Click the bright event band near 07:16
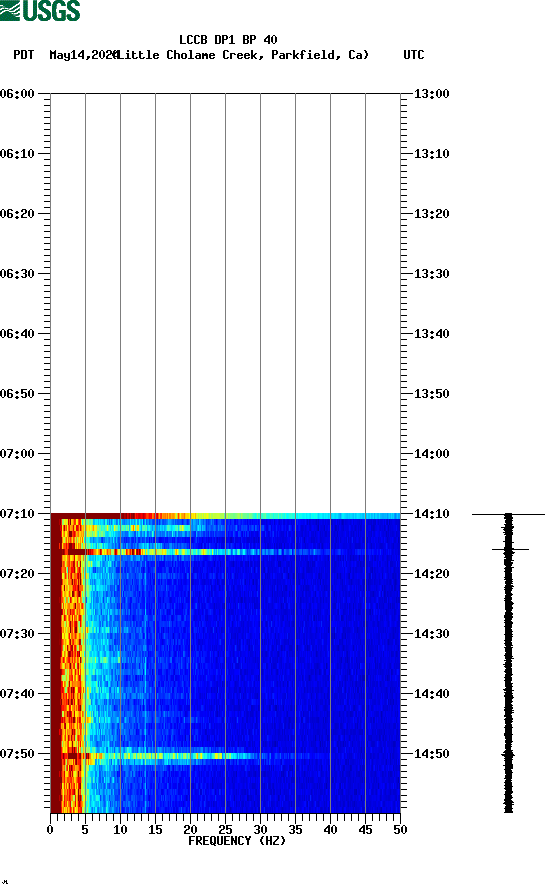The height and width of the screenshot is (893, 552). coord(226,552)
